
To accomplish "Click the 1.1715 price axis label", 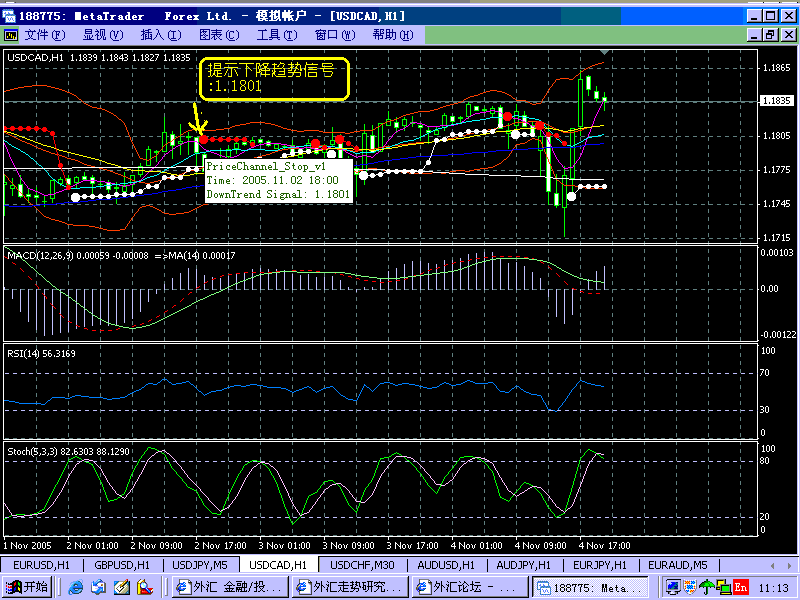I will click(776, 238).
